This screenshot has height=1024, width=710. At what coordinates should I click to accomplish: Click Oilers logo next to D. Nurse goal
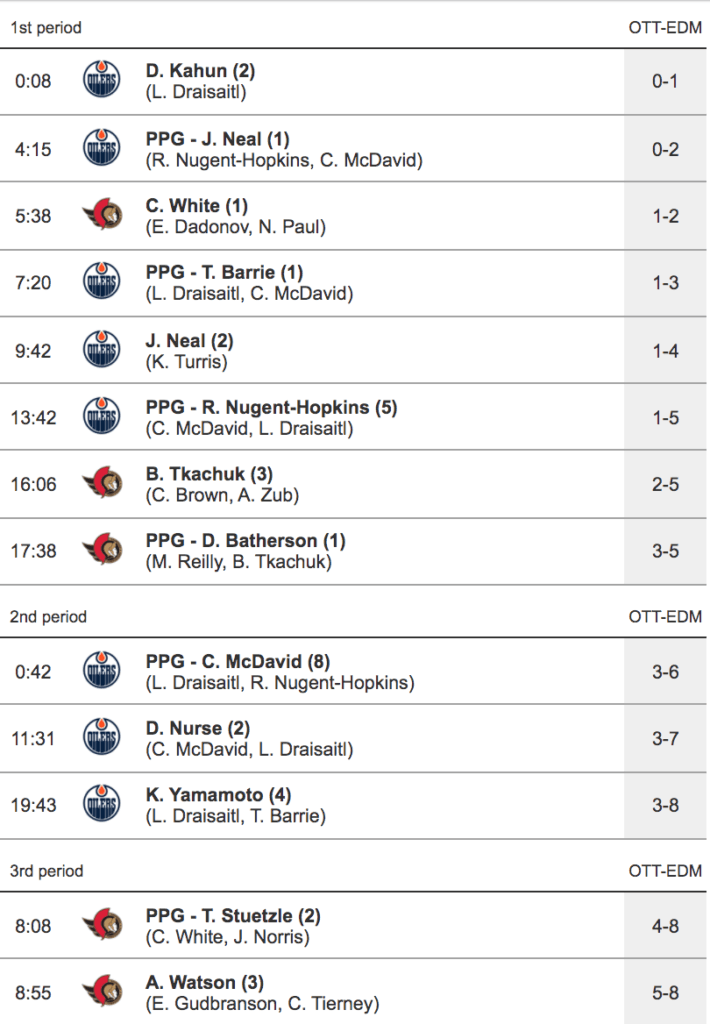[x=102, y=738]
